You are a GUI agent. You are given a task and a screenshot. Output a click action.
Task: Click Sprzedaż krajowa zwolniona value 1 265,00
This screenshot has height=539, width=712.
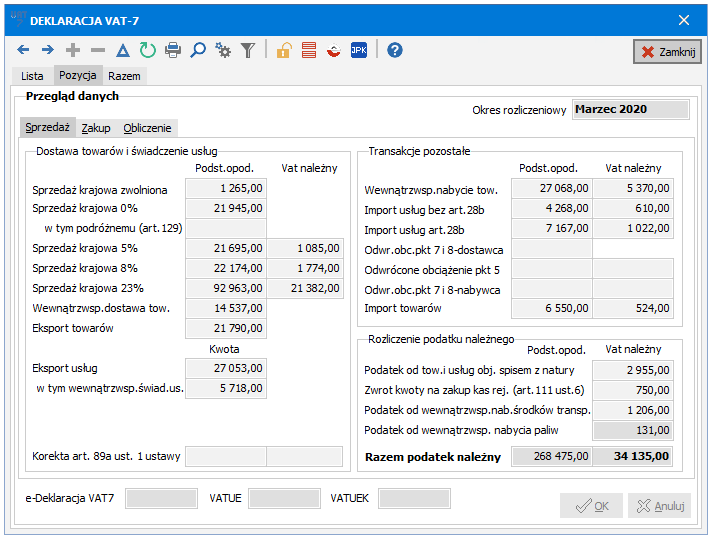[226, 188]
